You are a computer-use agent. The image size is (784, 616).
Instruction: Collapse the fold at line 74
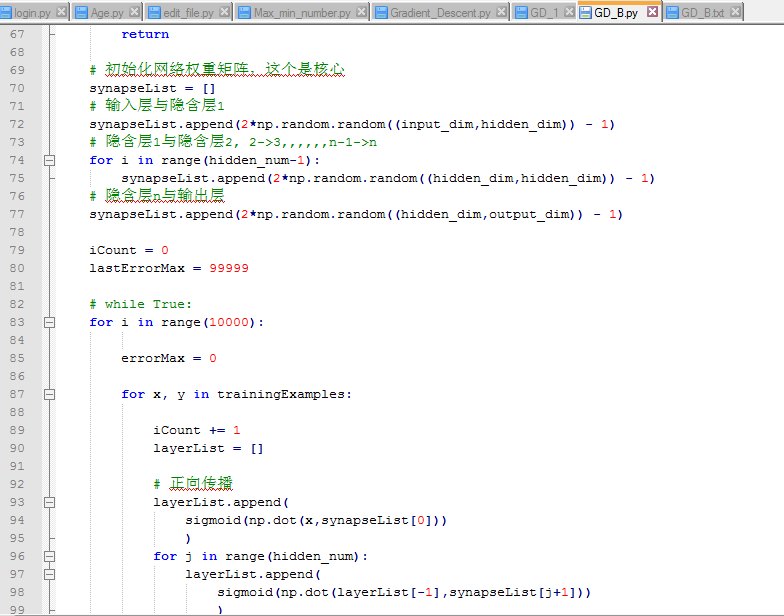50,160
